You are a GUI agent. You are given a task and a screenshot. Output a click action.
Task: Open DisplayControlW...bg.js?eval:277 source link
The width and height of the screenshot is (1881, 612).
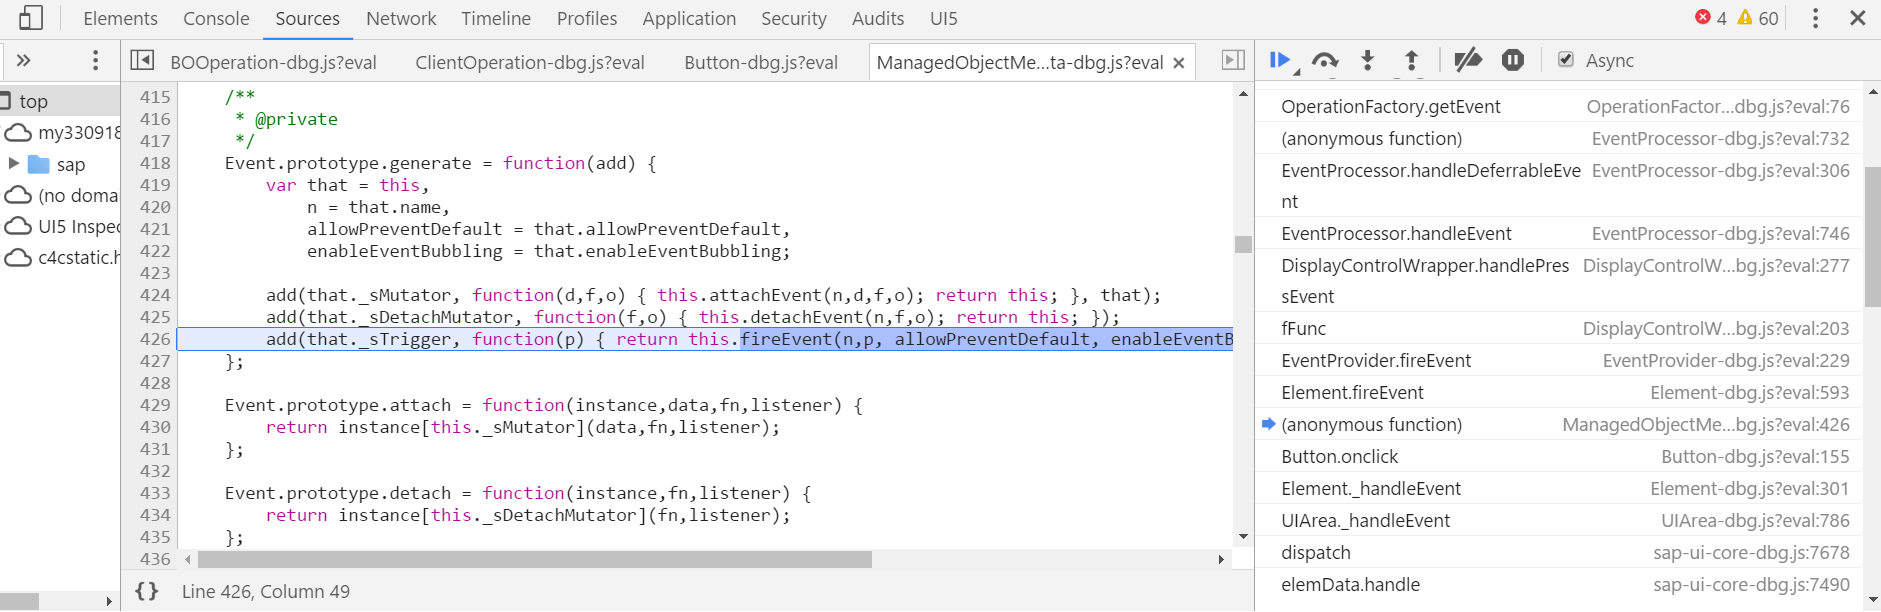click(1716, 266)
